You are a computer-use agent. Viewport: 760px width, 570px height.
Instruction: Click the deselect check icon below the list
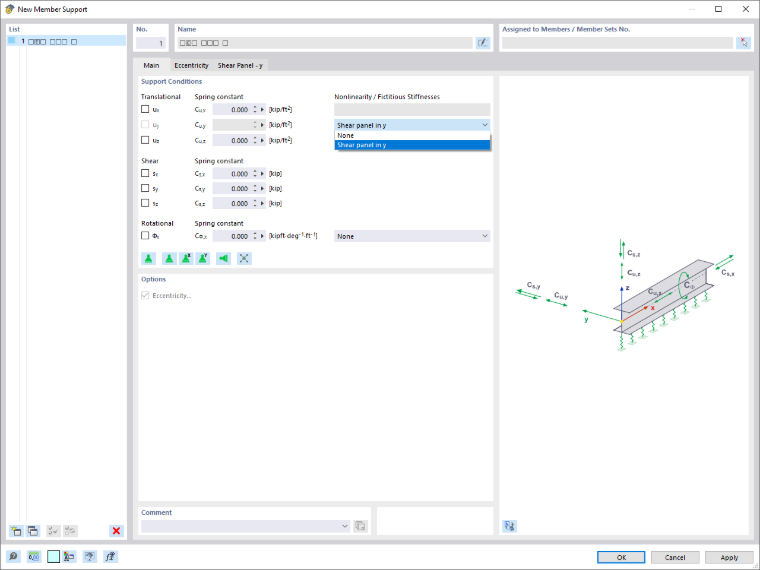click(70, 531)
